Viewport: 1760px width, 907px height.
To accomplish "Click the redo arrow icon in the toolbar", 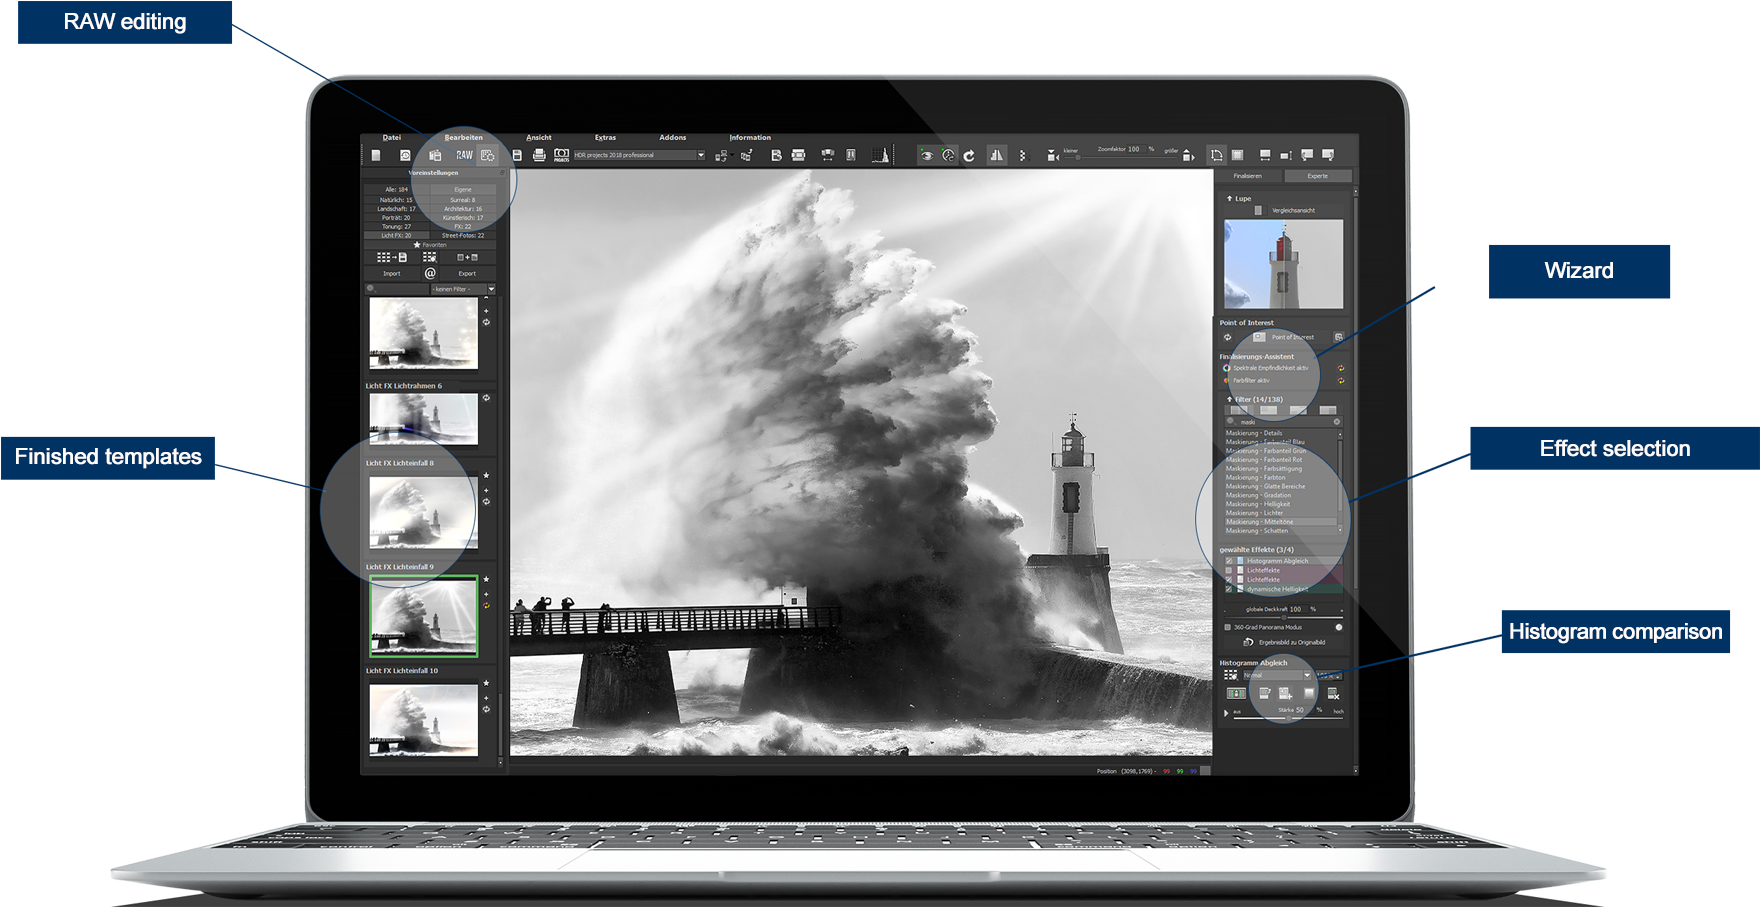I will click(968, 156).
